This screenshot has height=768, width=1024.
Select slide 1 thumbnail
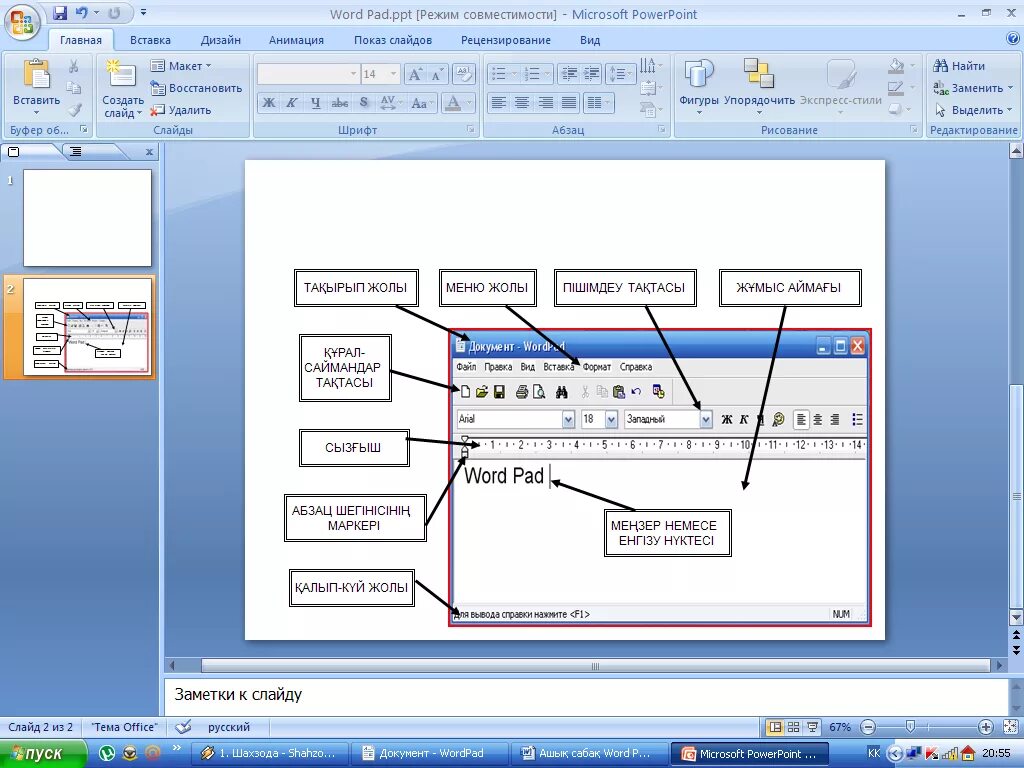88,217
